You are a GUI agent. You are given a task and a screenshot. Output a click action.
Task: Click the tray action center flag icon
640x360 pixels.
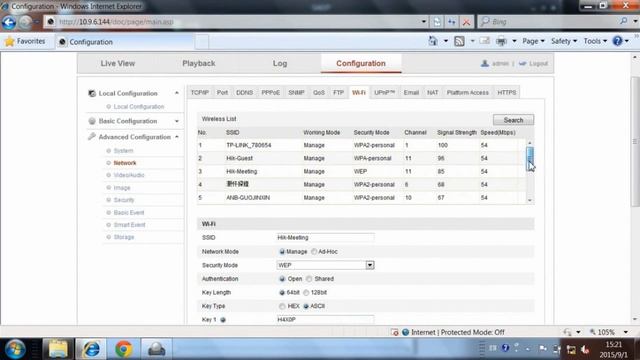[542, 348]
